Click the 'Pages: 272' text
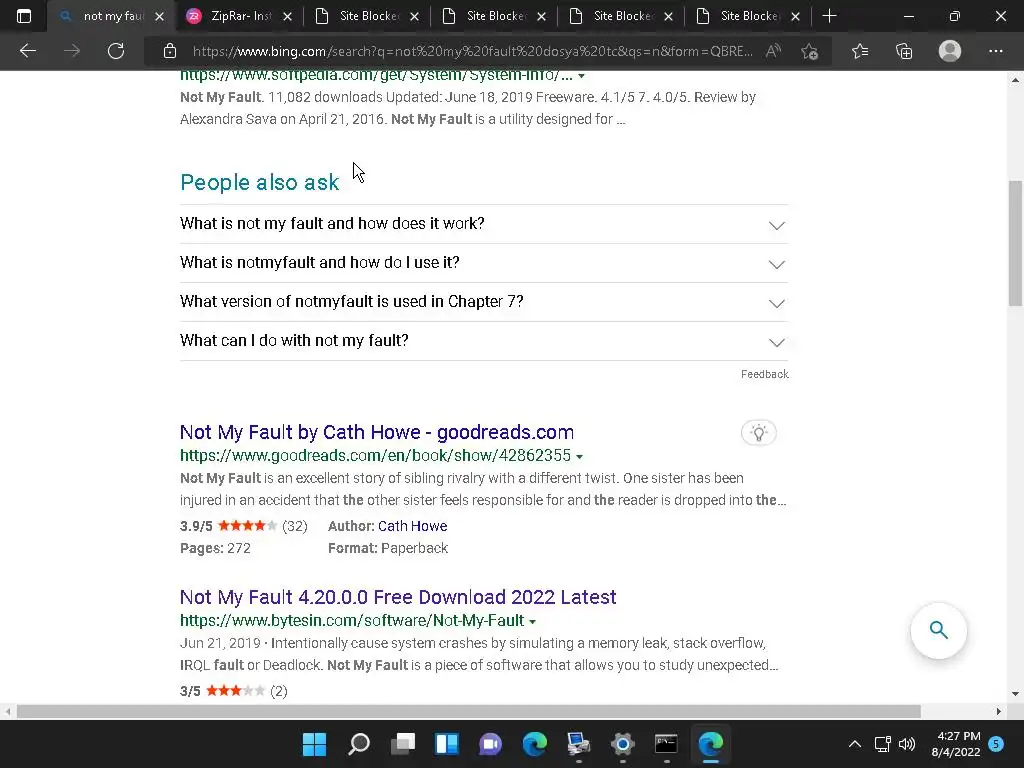Screen dimensions: 1024x768 click(x=216, y=549)
